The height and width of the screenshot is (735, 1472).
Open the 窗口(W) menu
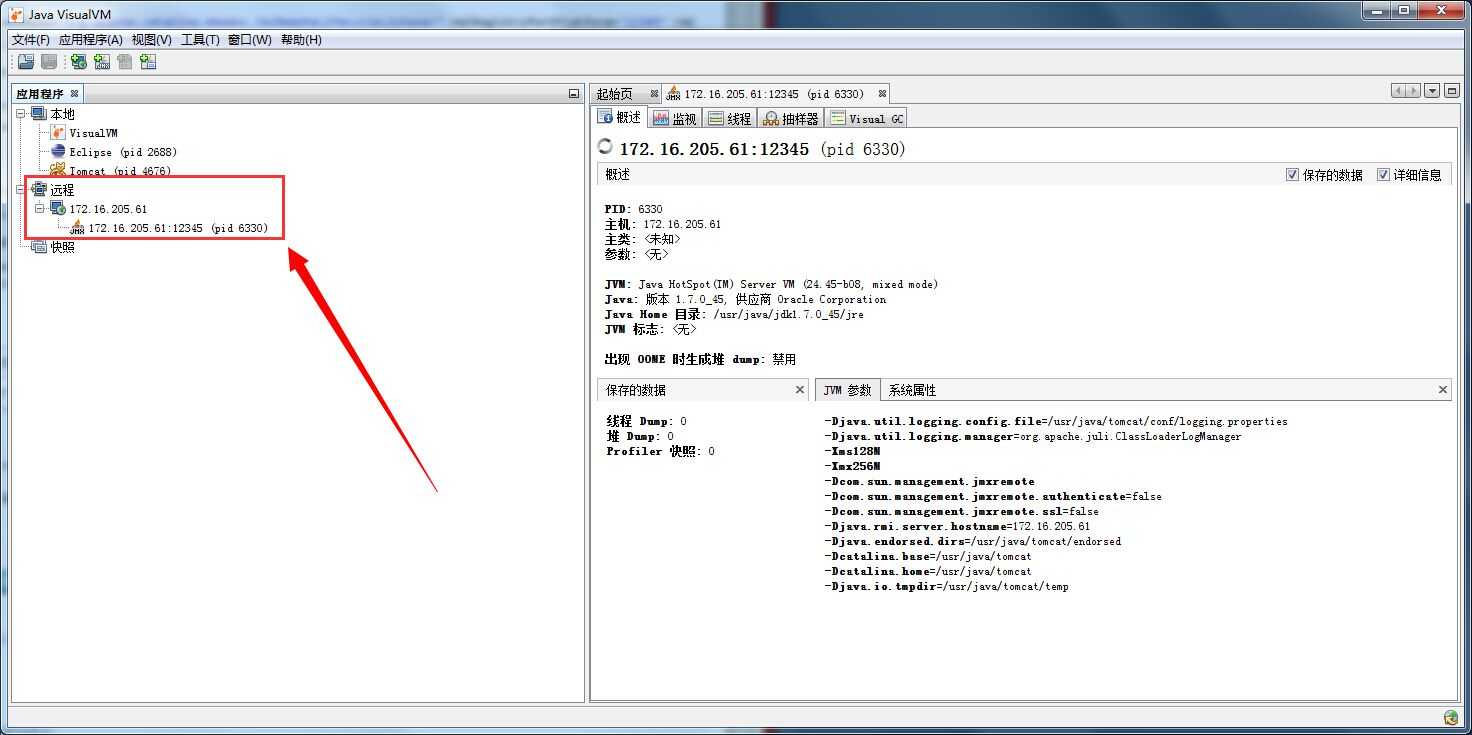click(250, 40)
